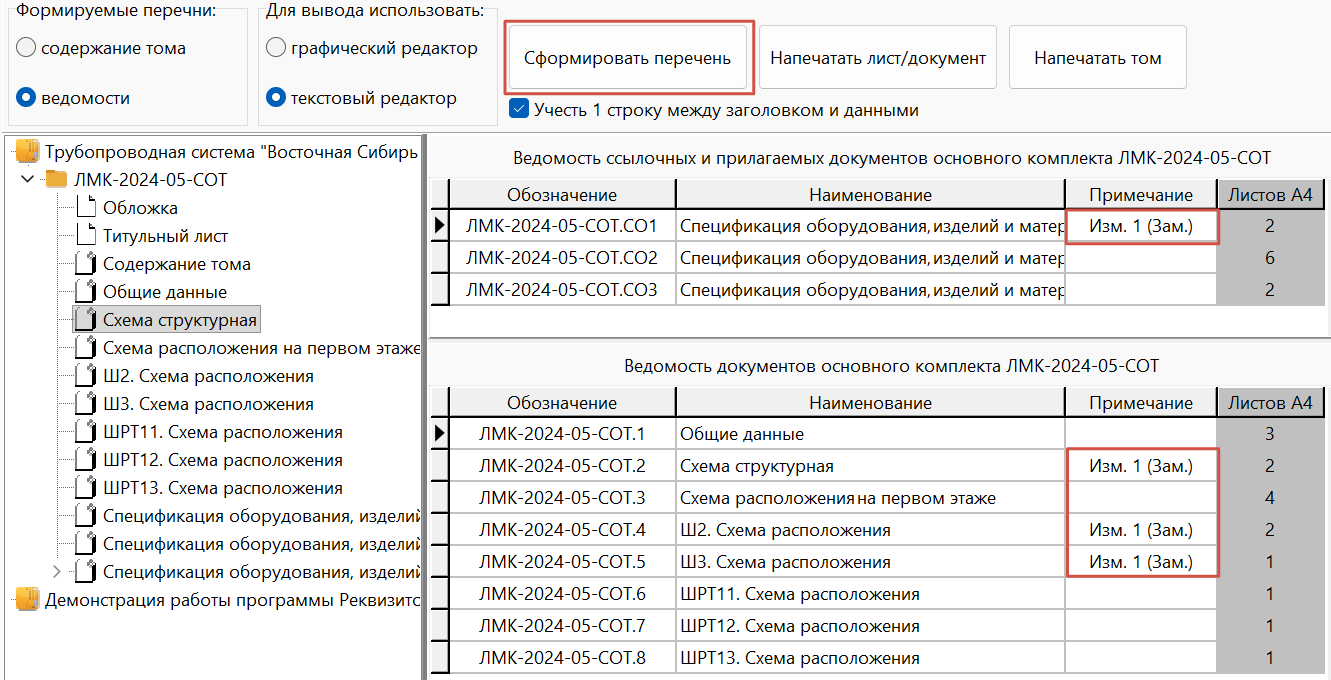This screenshot has width=1331, height=680.
Task: Click the ШРТ13. Схема расположения tree icon
Action: point(85,488)
